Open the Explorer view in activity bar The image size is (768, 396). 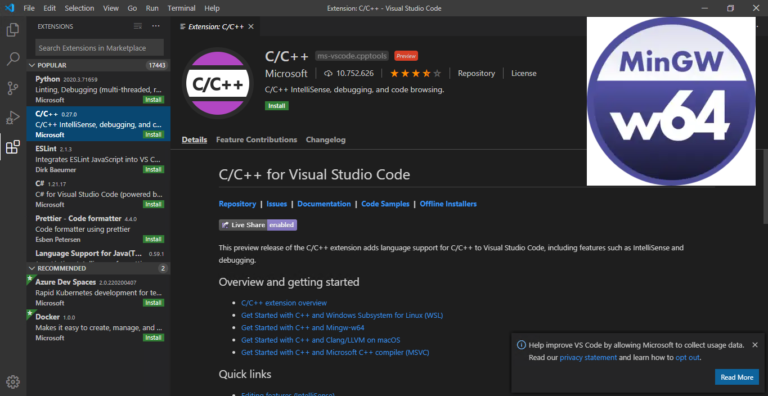[13, 30]
